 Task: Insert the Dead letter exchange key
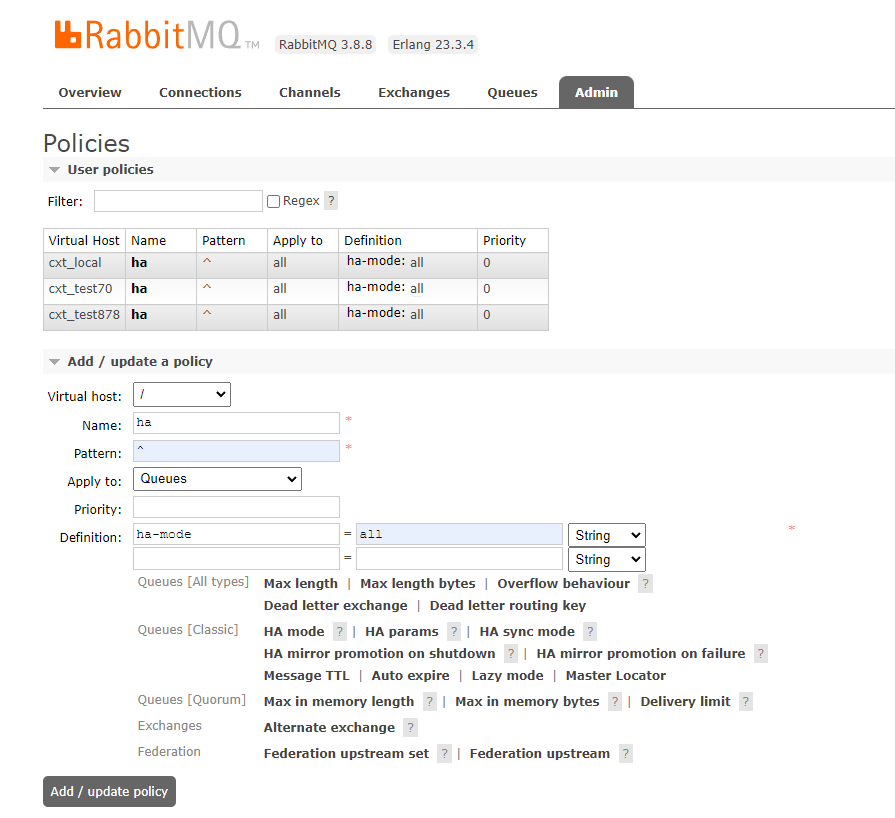pos(336,605)
